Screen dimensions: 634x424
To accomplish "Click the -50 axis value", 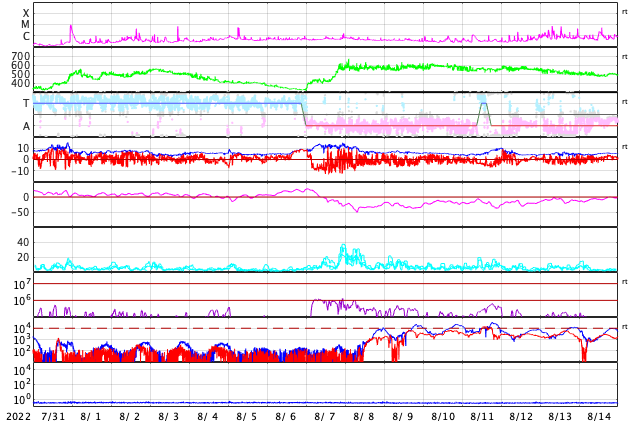I will pyautogui.click(x=20, y=212).
